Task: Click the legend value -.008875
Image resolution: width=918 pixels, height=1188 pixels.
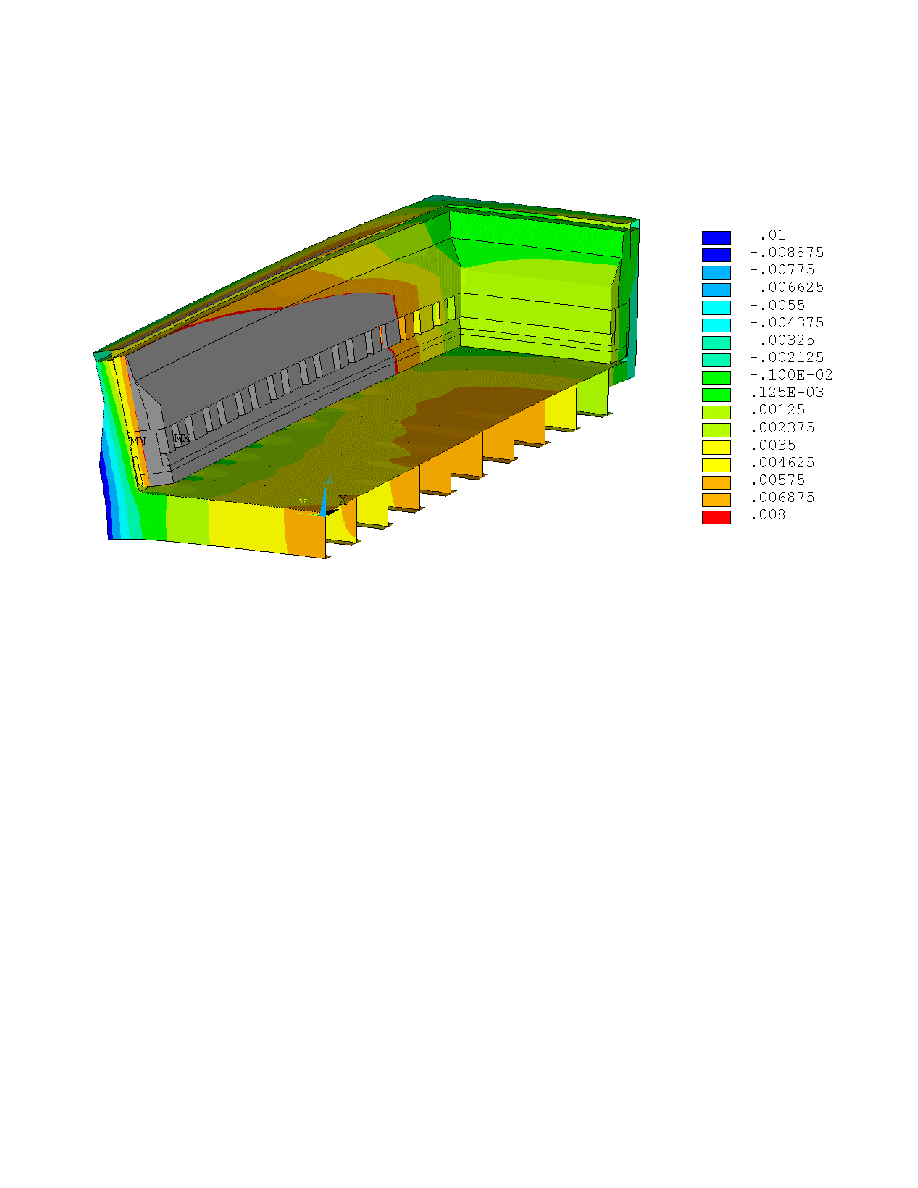Action: coord(787,252)
